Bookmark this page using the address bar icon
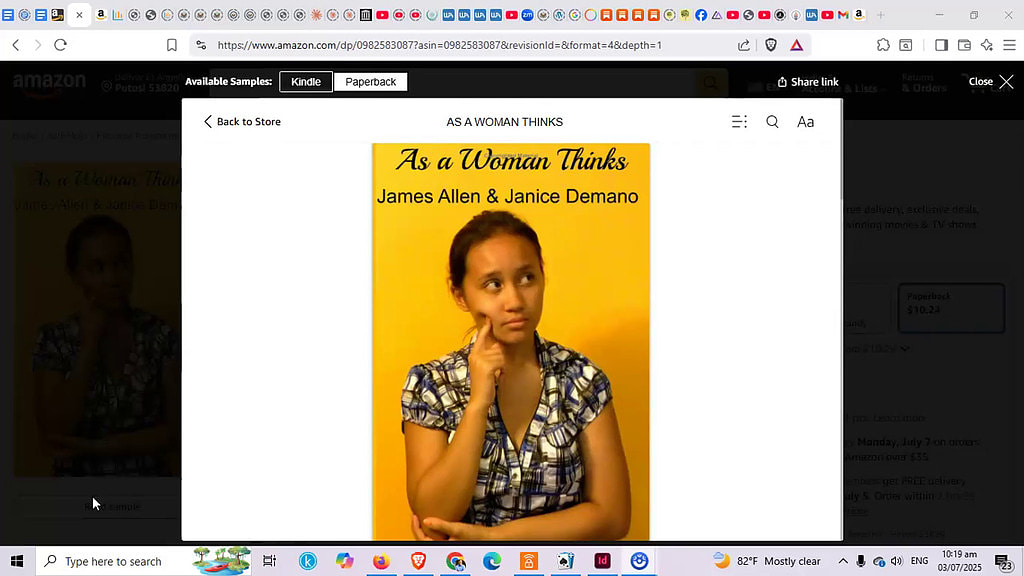Image resolution: width=1024 pixels, height=576 pixels. tap(171, 45)
